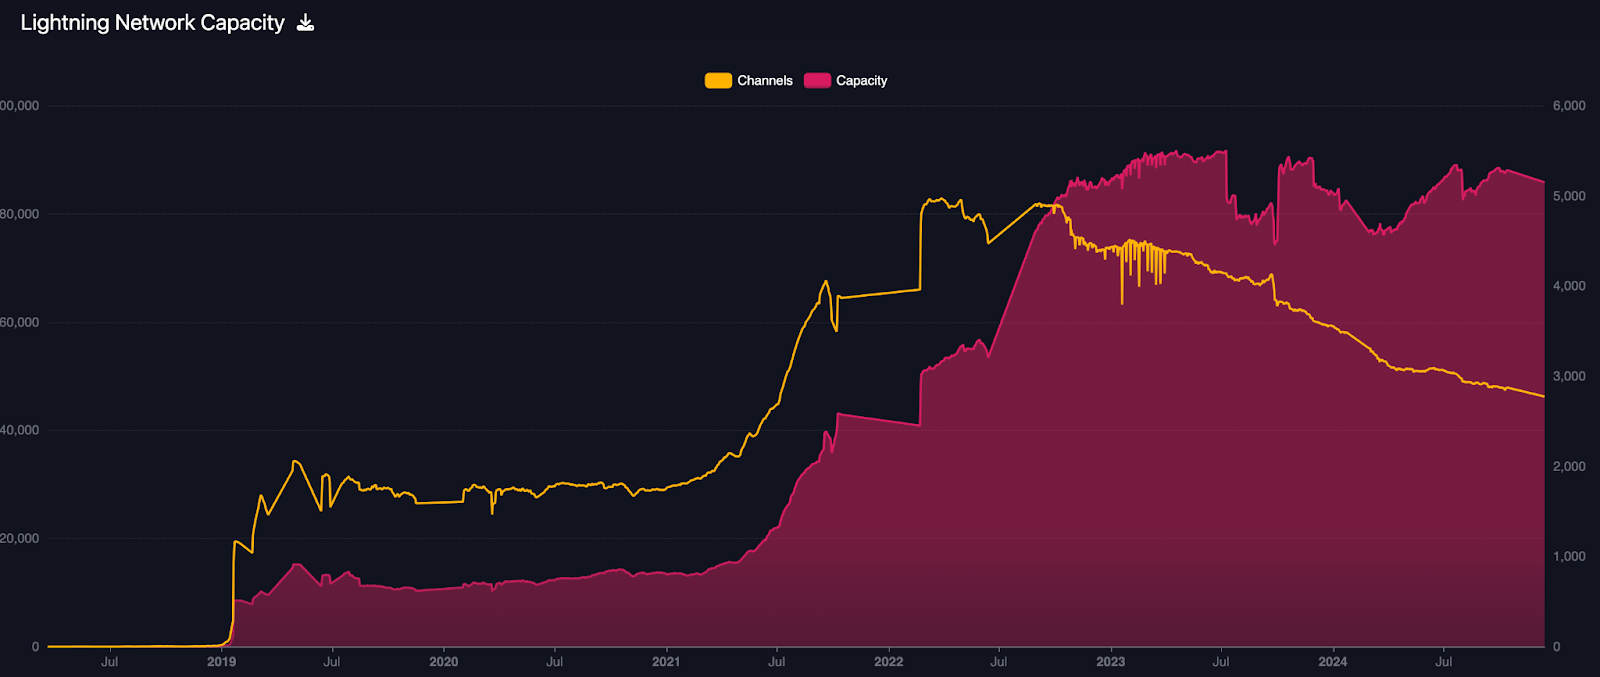The image size is (1600, 677).
Task: Toggle the Capacity series legend label
Action: click(x=861, y=81)
